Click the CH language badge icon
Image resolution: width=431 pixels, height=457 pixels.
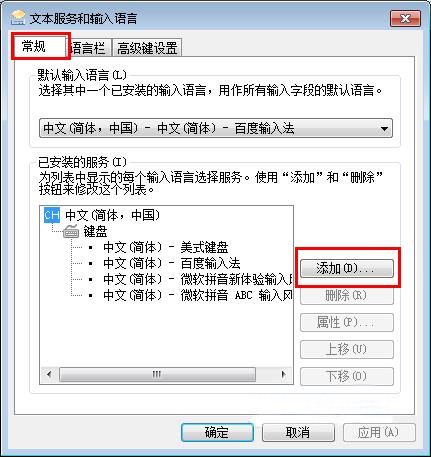[52, 215]
